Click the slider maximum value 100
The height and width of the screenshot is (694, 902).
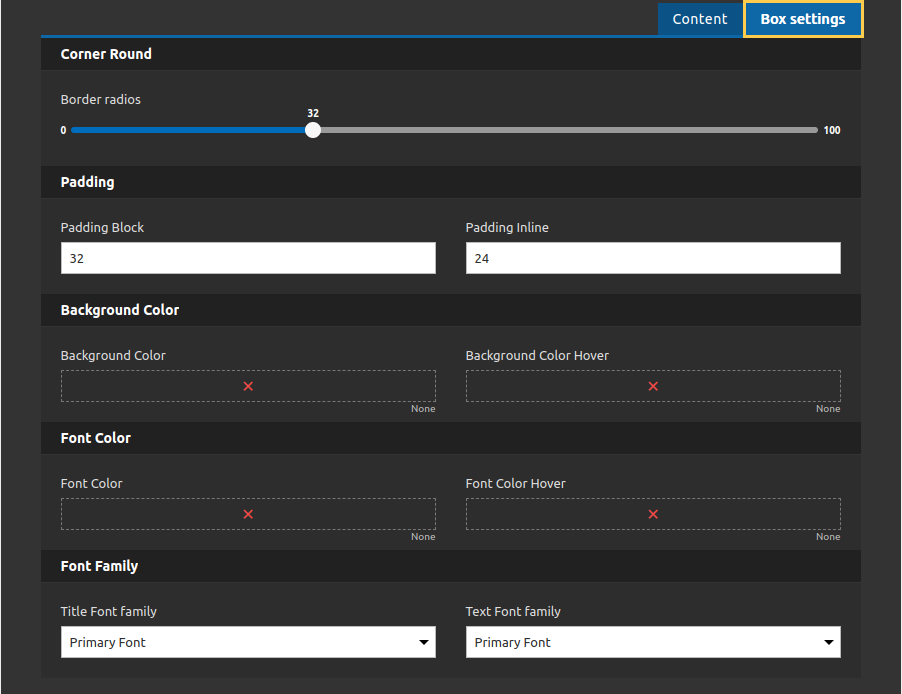pos(832,130)
